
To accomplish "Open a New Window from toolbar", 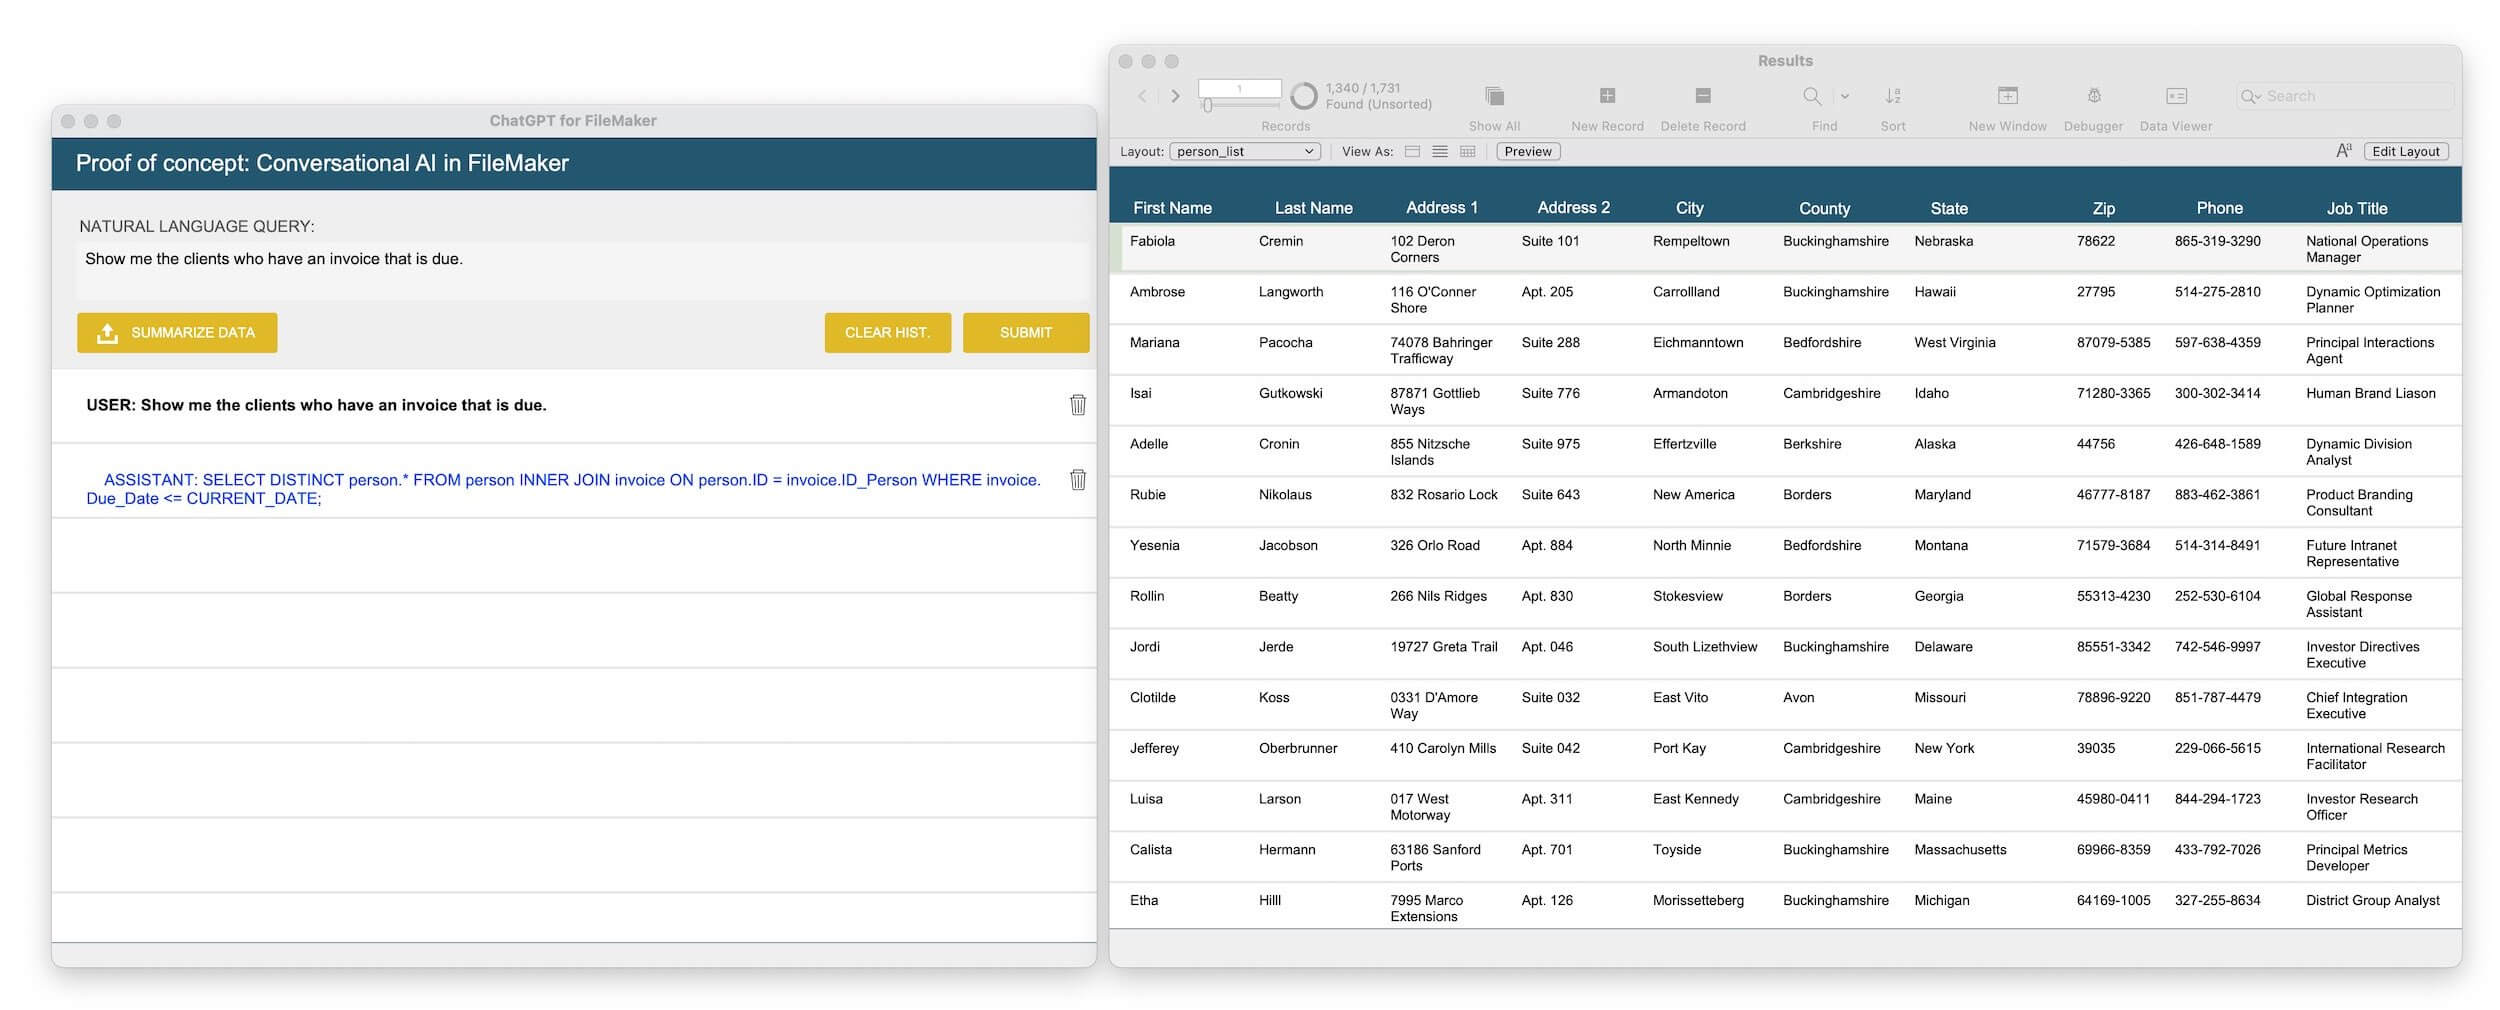I will [2007, 96].
